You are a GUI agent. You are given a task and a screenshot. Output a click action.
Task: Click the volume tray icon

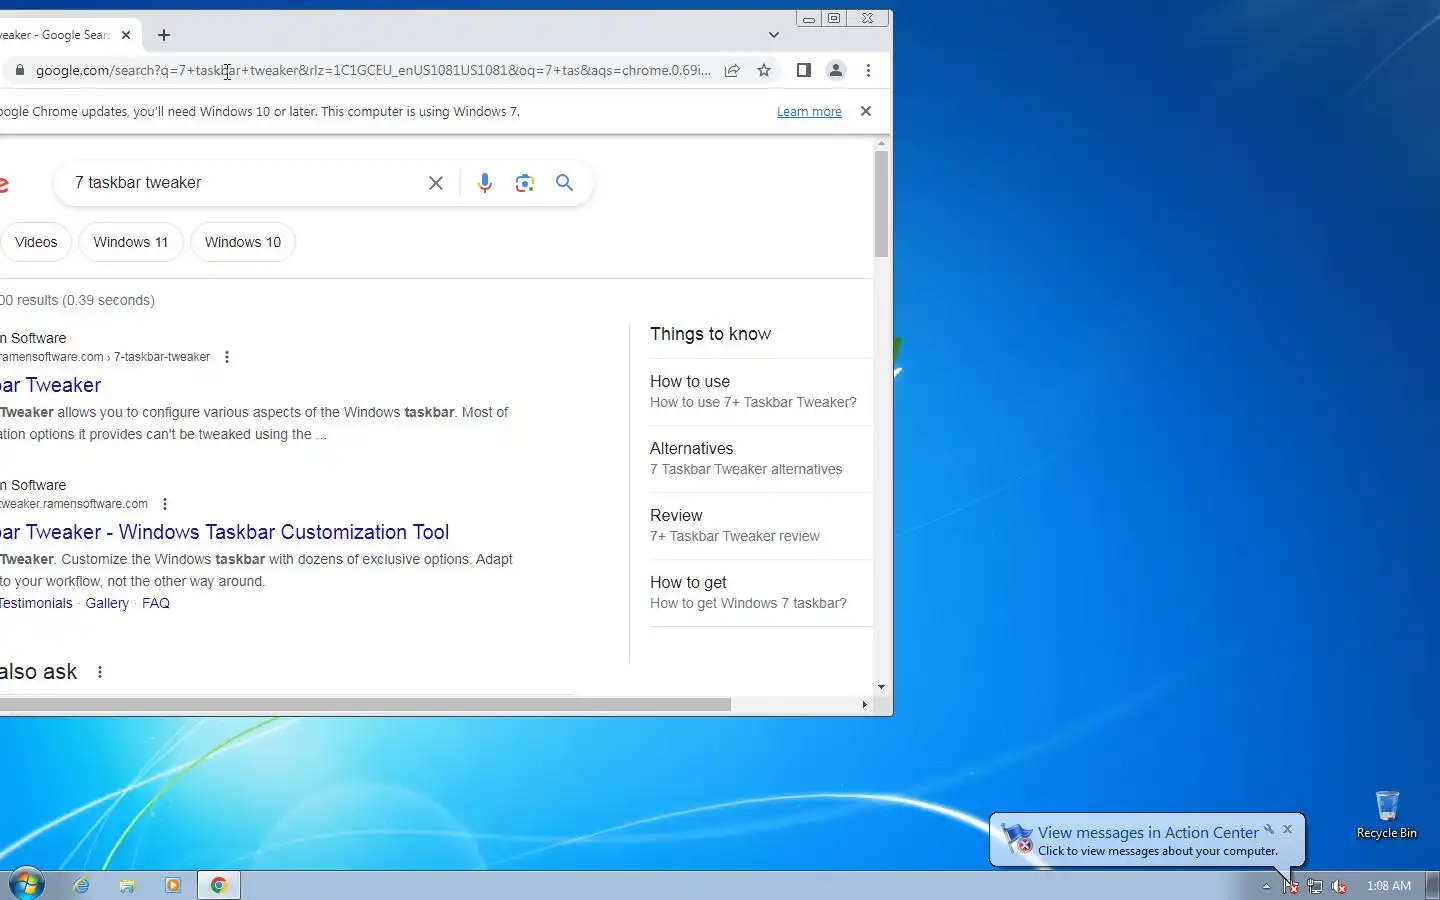pyautogui.click(x=1339, y=886)
